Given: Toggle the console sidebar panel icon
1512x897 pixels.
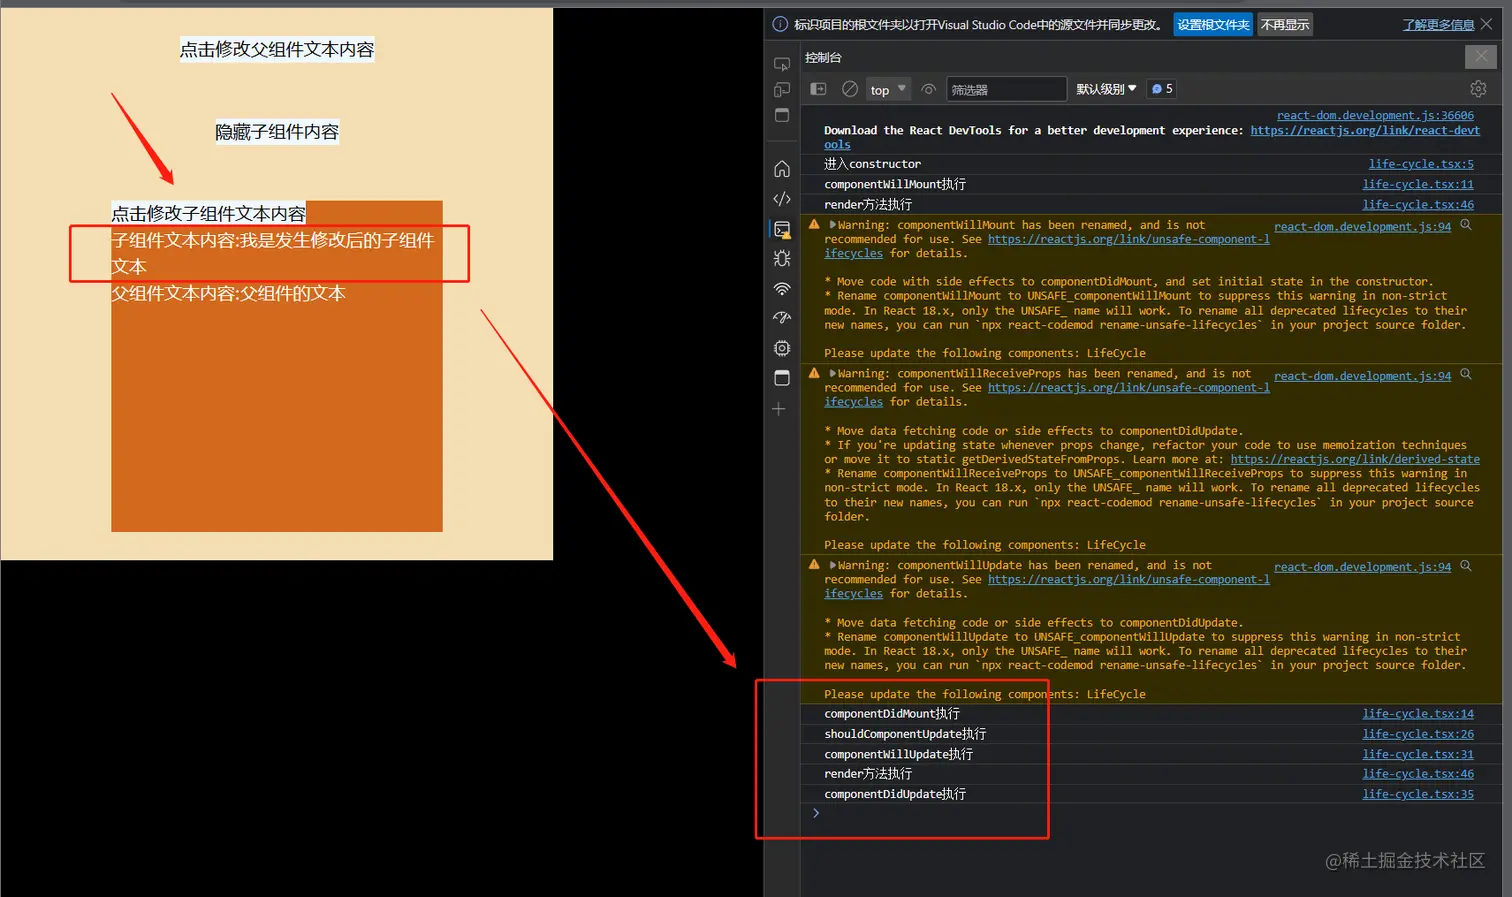Looking at the screenshot, I should coord(818,89).
